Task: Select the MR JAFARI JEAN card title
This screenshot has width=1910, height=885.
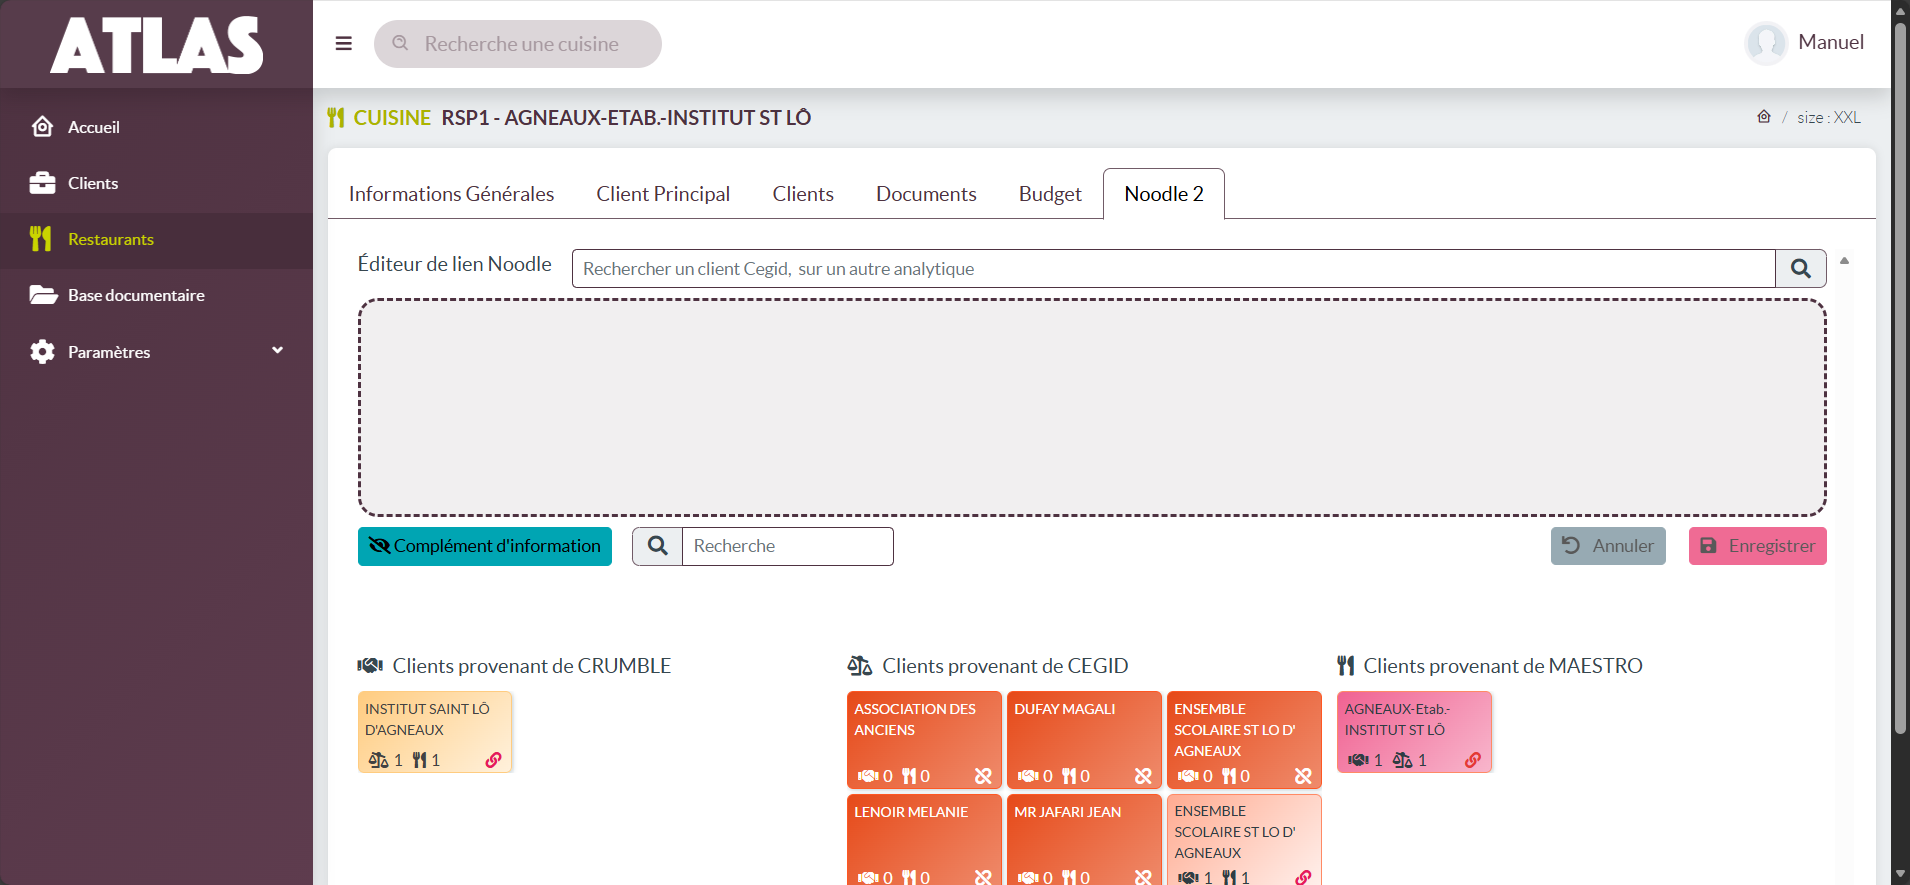Action: click(x=1068, y=812)
